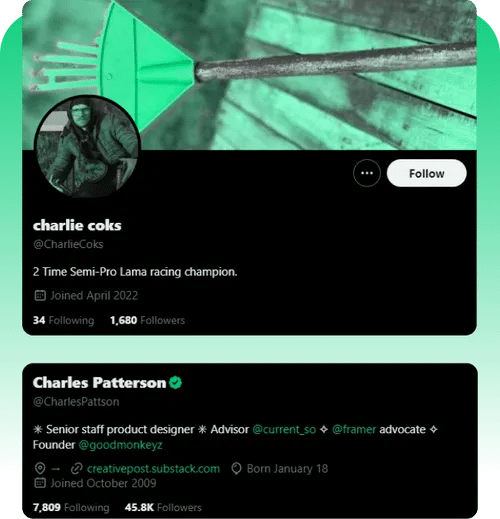This screenshot has height=519, width=500.
Task: Open the @goodmonkeyz mention link
Action: coord(120,445)
